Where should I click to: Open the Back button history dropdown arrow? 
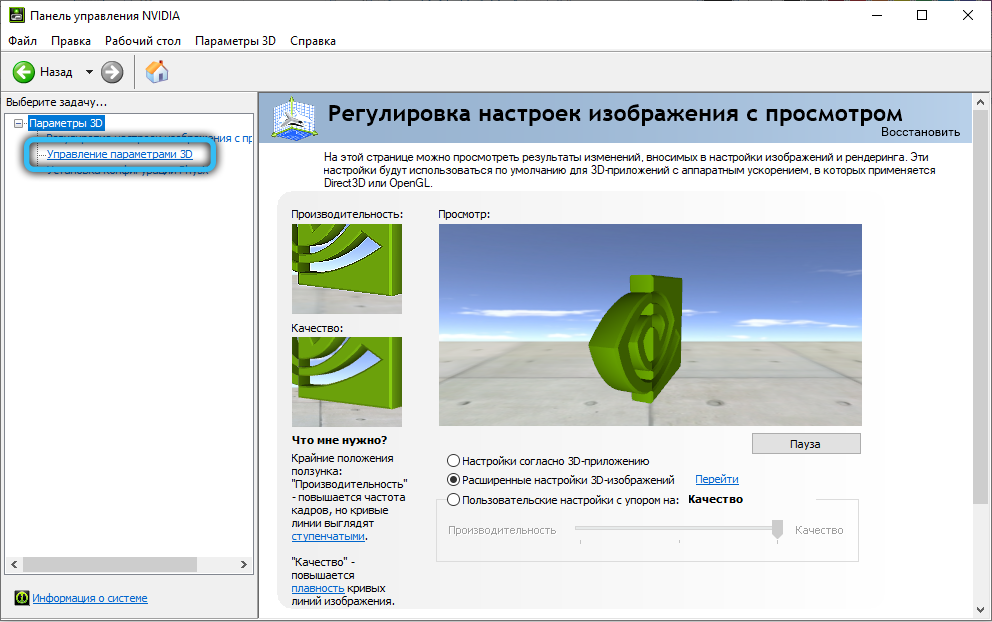point(89,72)
